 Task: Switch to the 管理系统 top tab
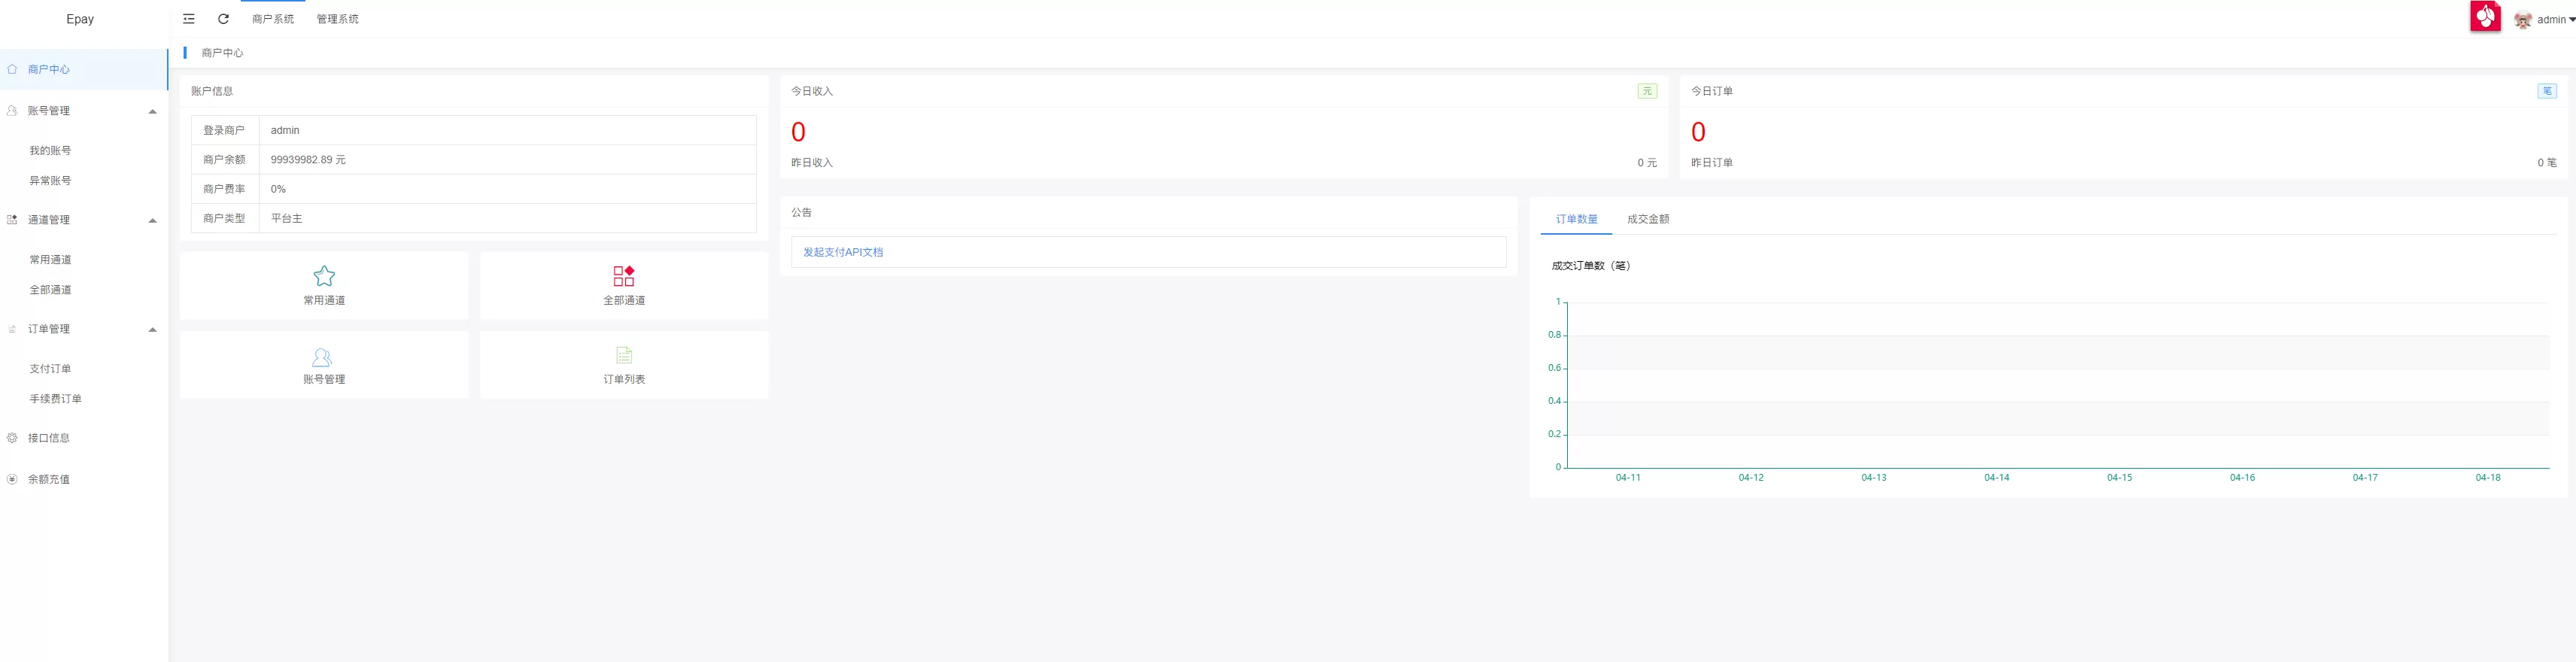(x=337, y=19)
